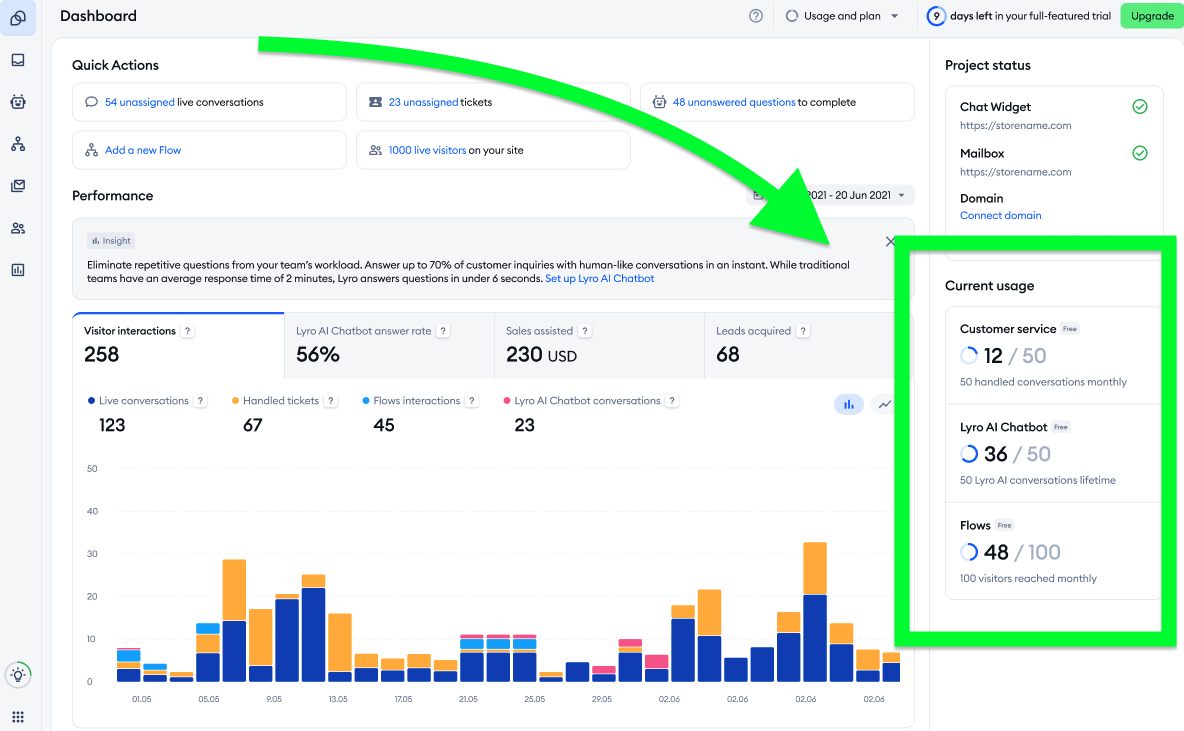Open the Connect domain link
The height and width of the screenshot is (731, 1184).
pyautogui.click(x=1001, y=215)
